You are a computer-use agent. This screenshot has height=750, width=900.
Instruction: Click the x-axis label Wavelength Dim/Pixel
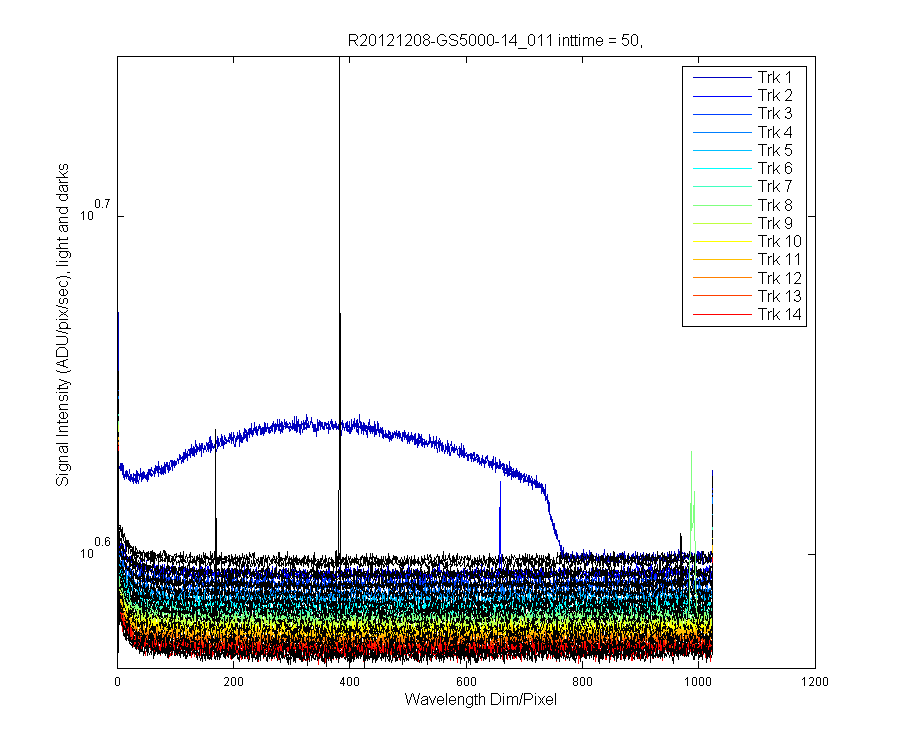click(x=480, y=700)
